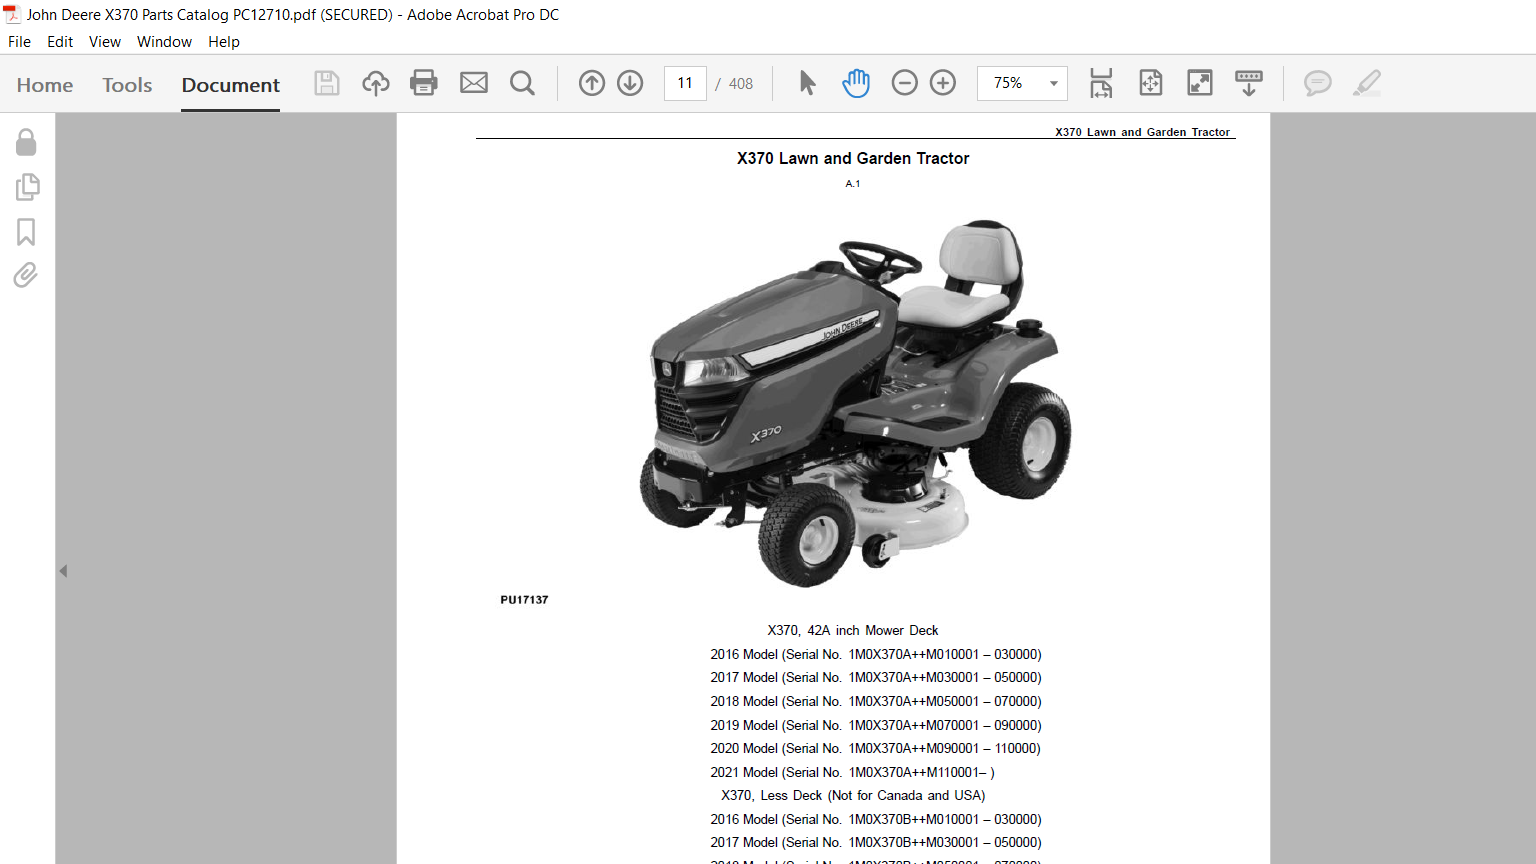Add a comment note icon

pos(1318,83)
